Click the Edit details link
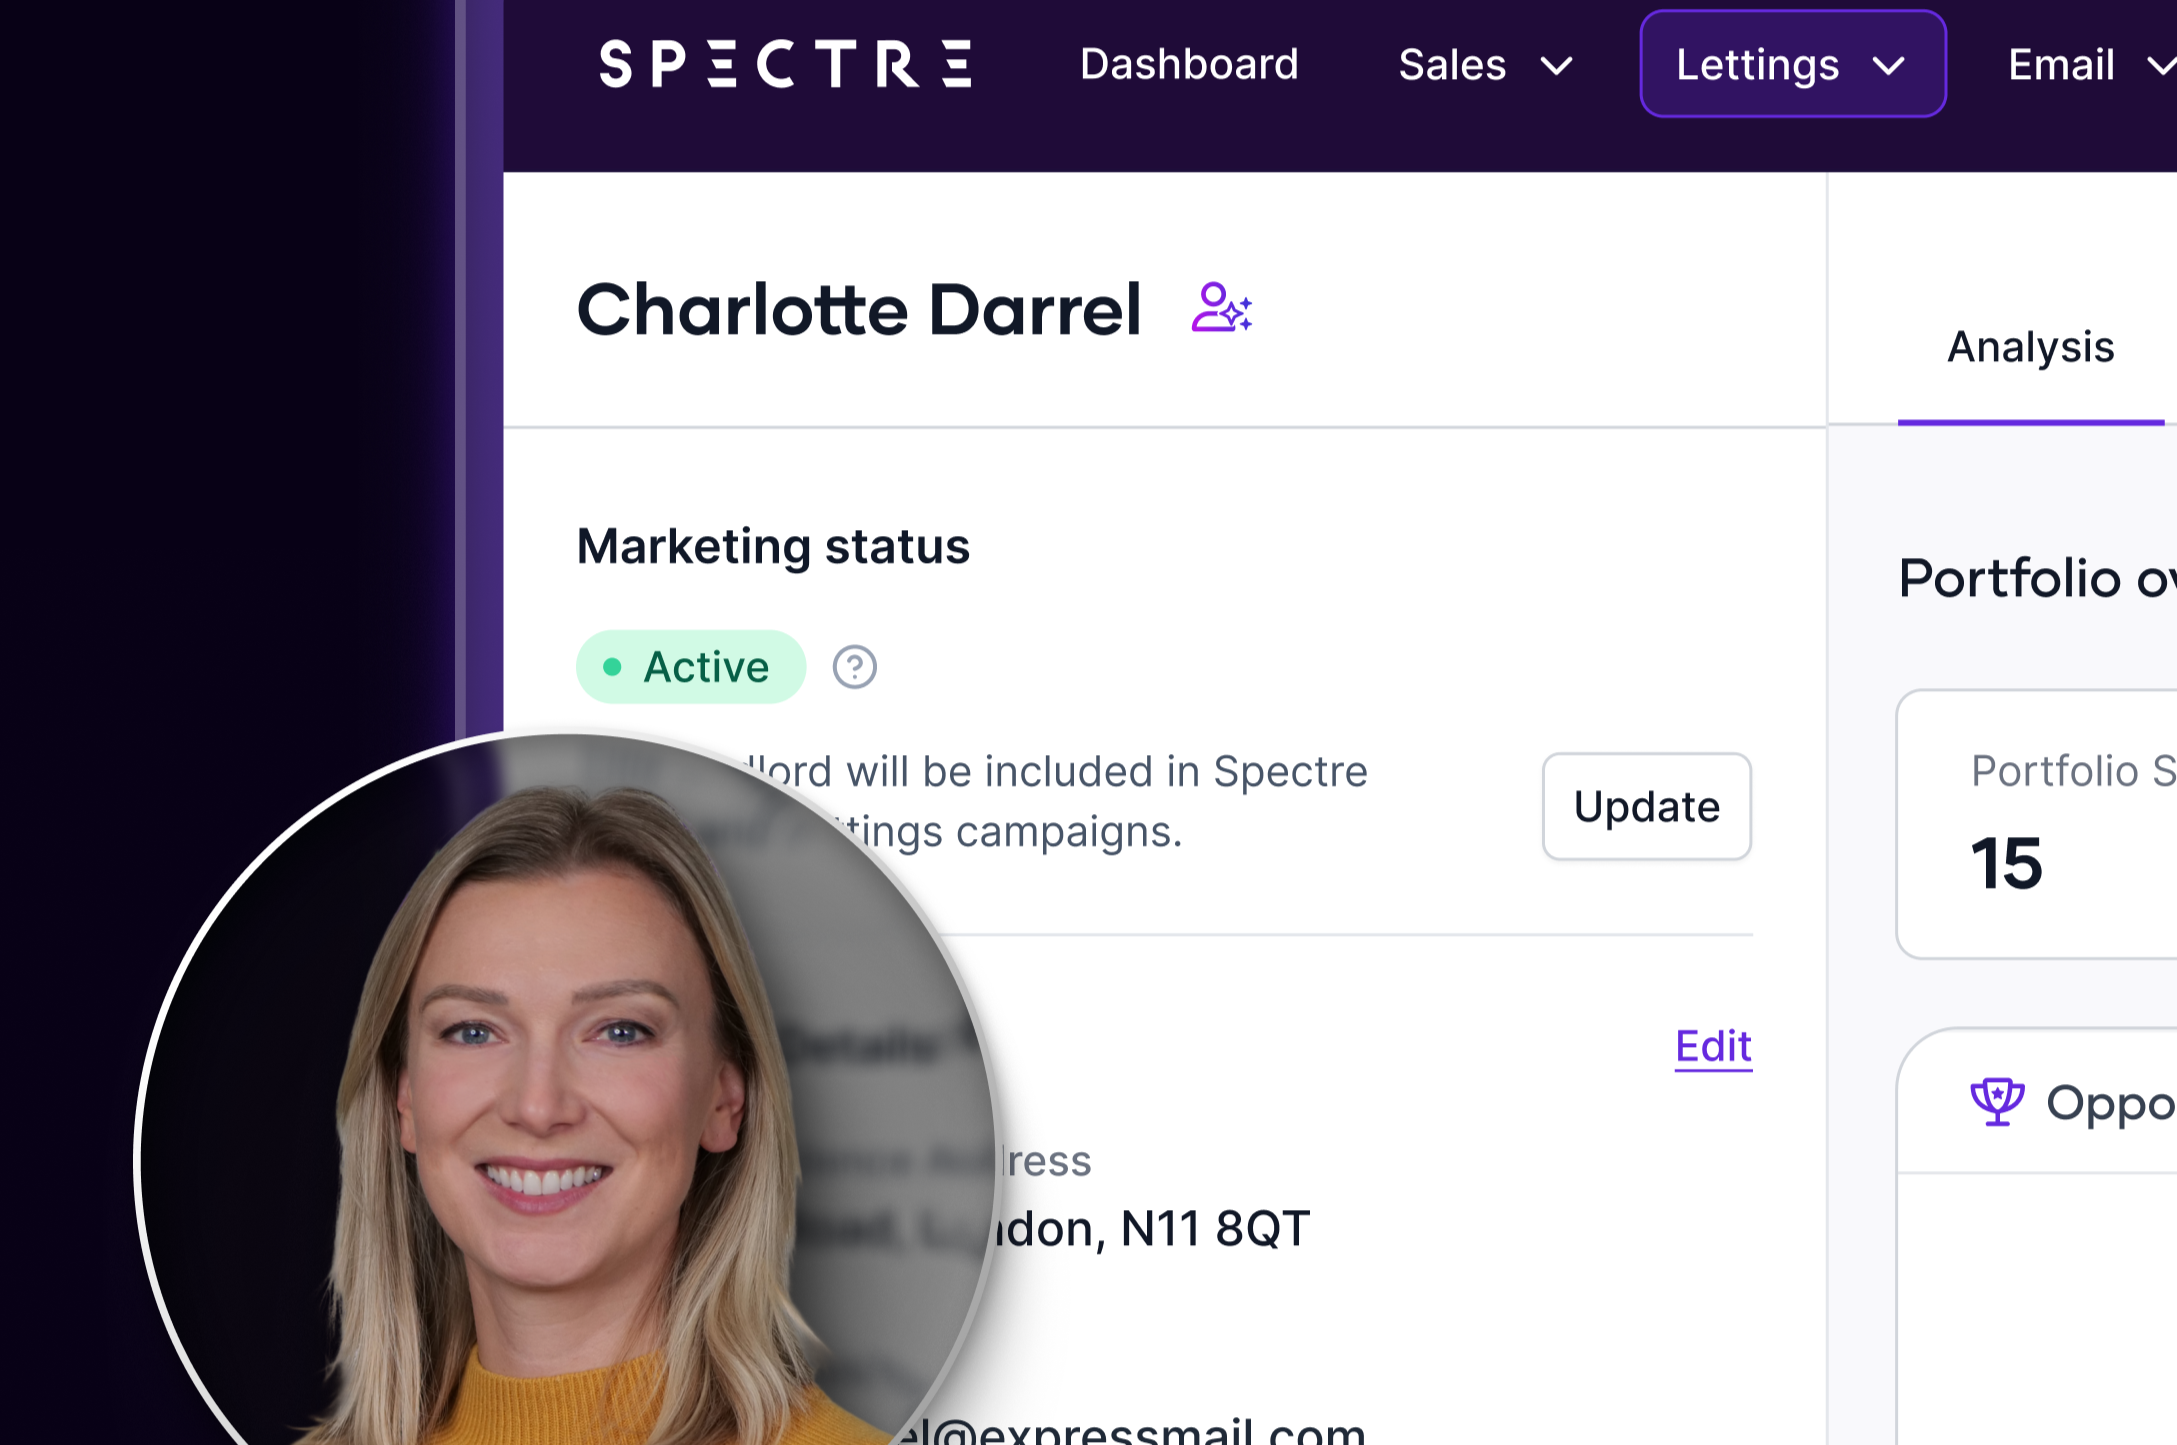The image size is (2177, 1445). 1713,1047
